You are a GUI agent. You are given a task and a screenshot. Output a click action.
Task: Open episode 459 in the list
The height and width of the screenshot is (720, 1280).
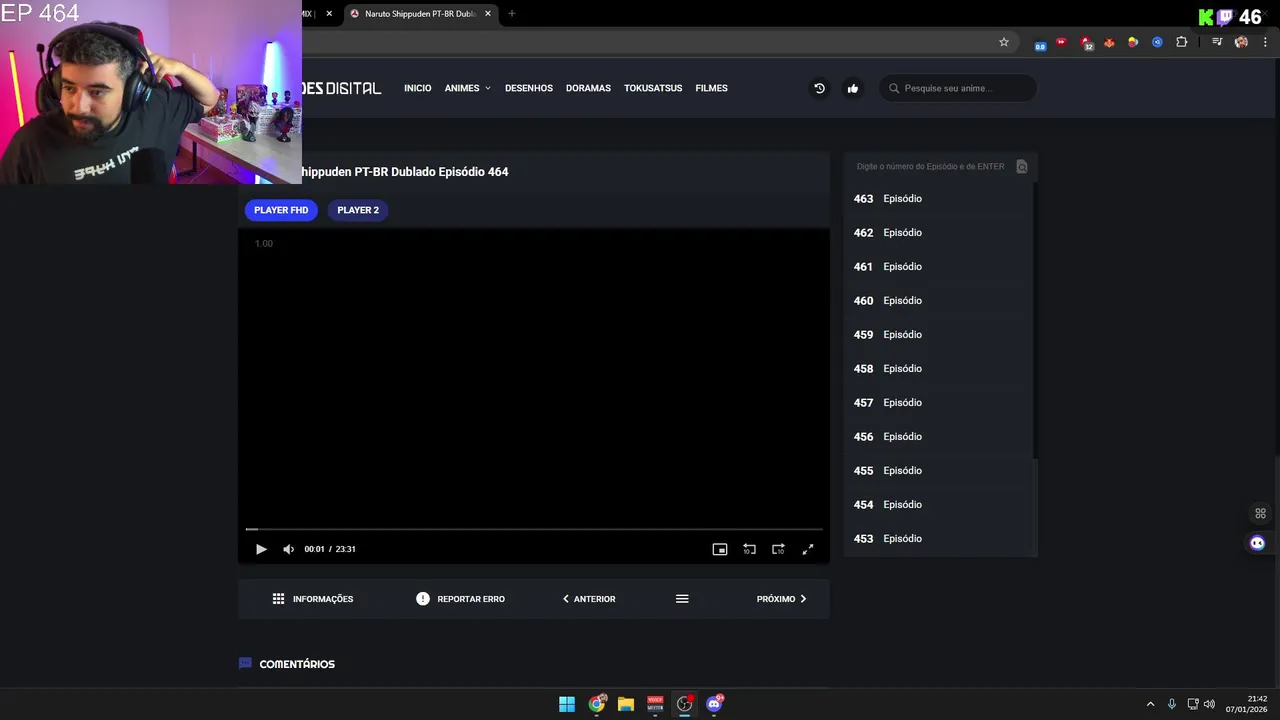point(937,335)
